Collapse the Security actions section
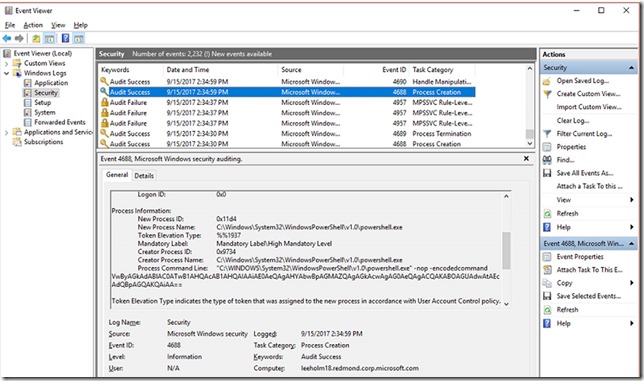Viewport: 644px width, 381px height. [x=631, y=68]
